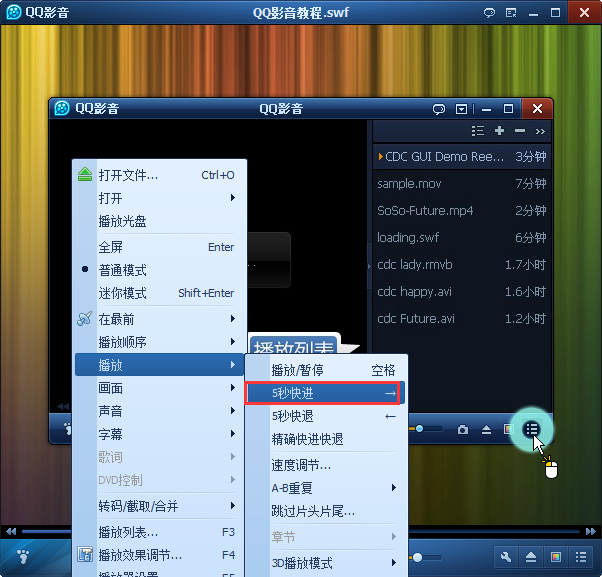Select CDC GUI Demo Ree... playlist item
This screenshot has height=577, width=602.
coord(462,157)
